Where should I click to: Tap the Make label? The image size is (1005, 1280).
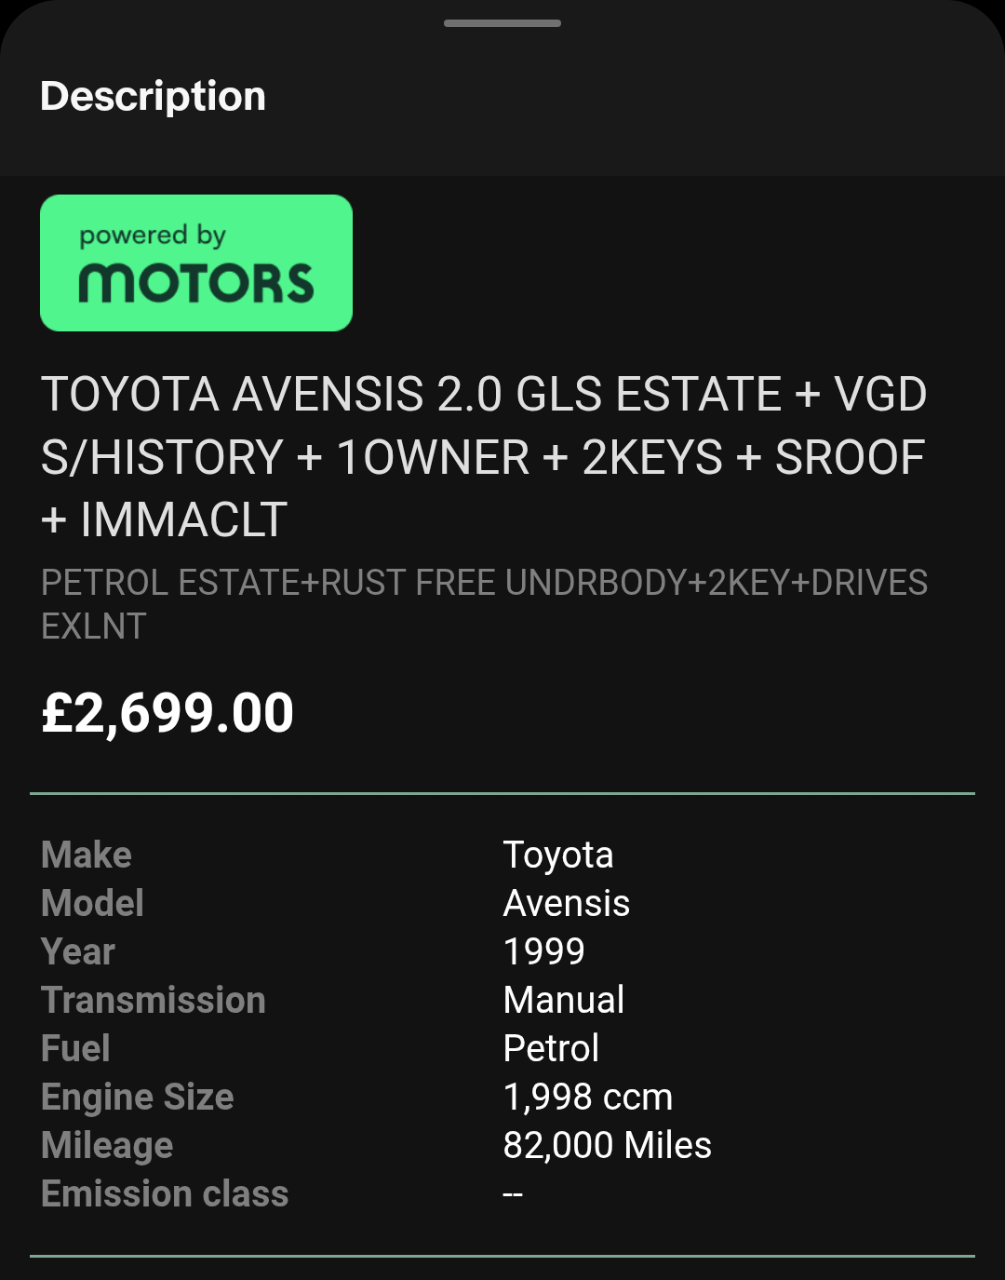click(86, 855)
